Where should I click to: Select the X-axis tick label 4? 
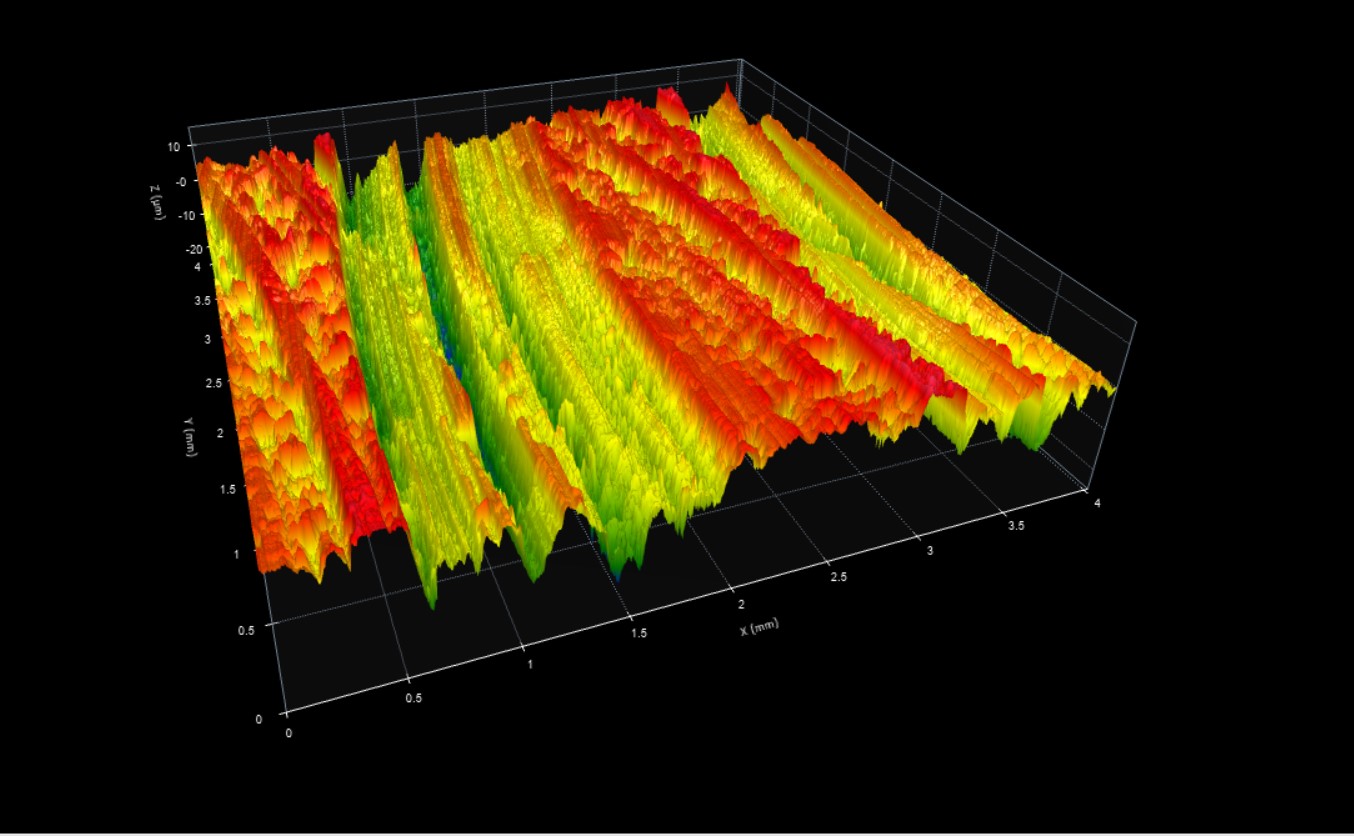click(x=1098, y=503)
